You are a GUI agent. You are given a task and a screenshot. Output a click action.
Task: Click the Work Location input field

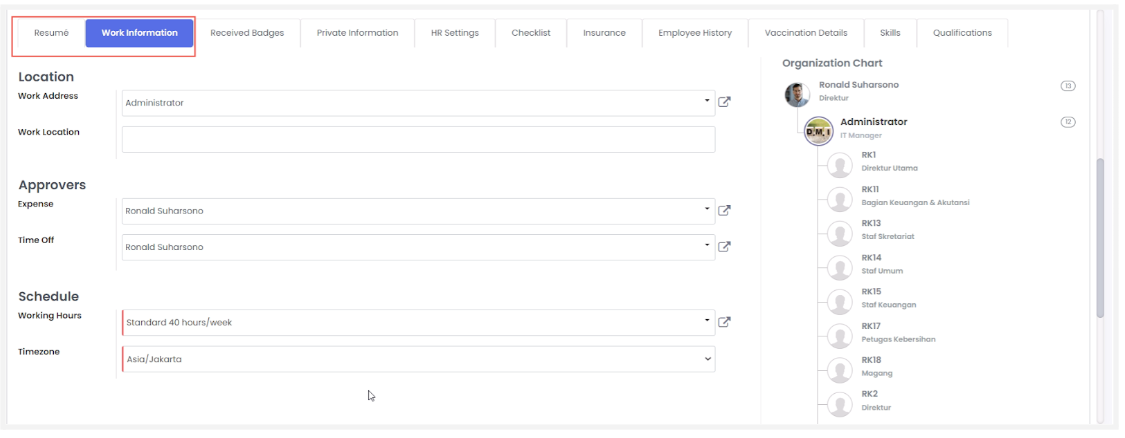coord(418,139)
